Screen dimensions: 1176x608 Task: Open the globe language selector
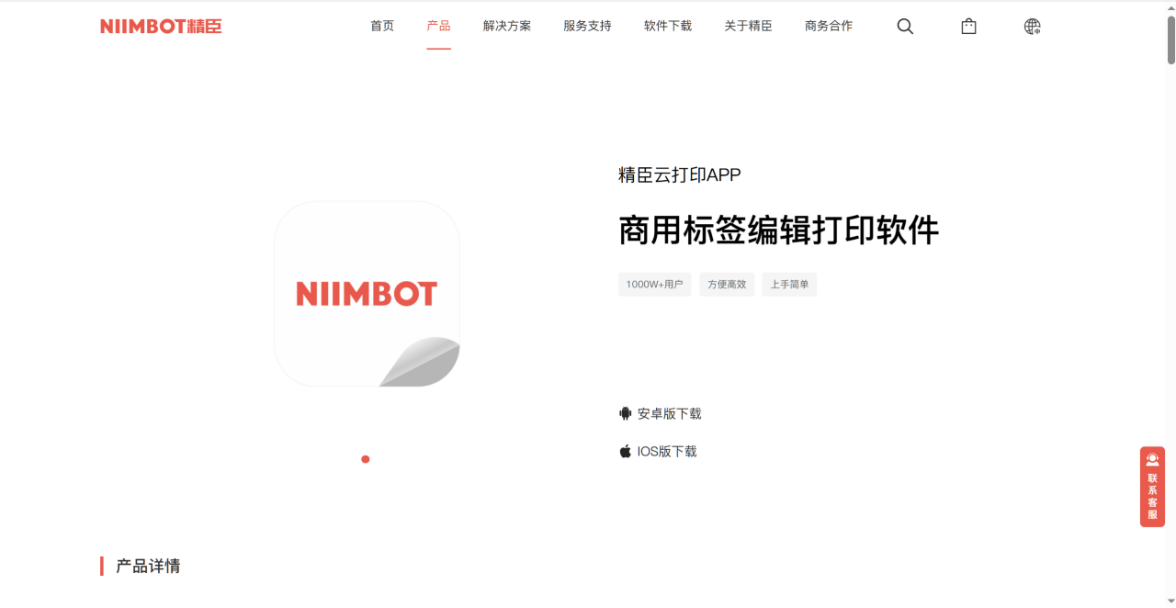1032,26
